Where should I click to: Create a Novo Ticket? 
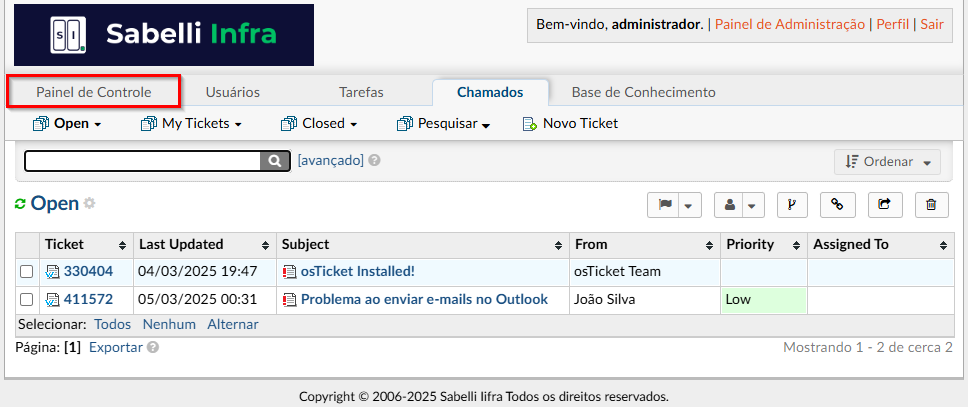click(570, 124)
